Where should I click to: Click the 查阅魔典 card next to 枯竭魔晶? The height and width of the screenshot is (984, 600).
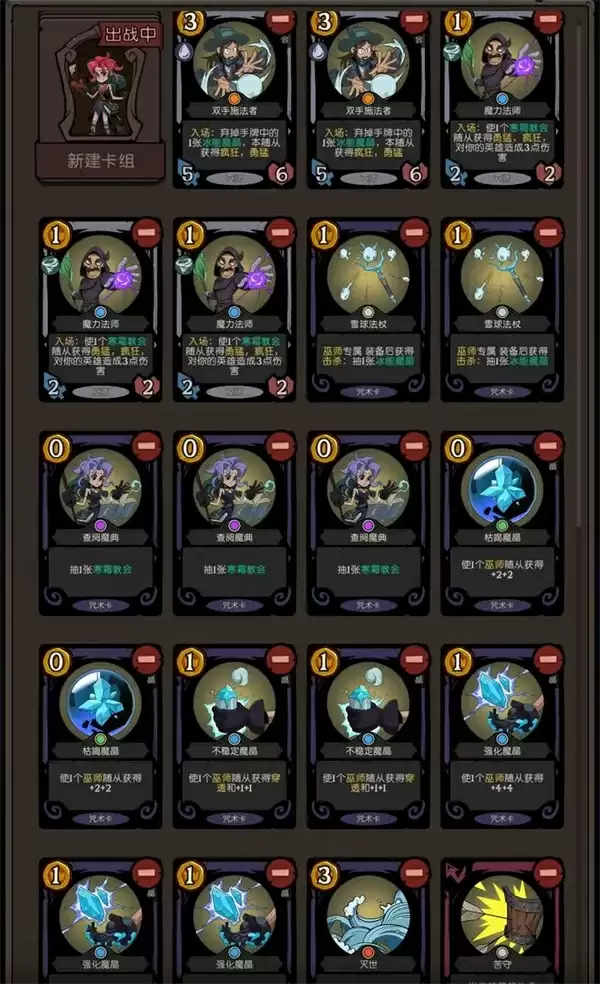click(x=368, y=523)
